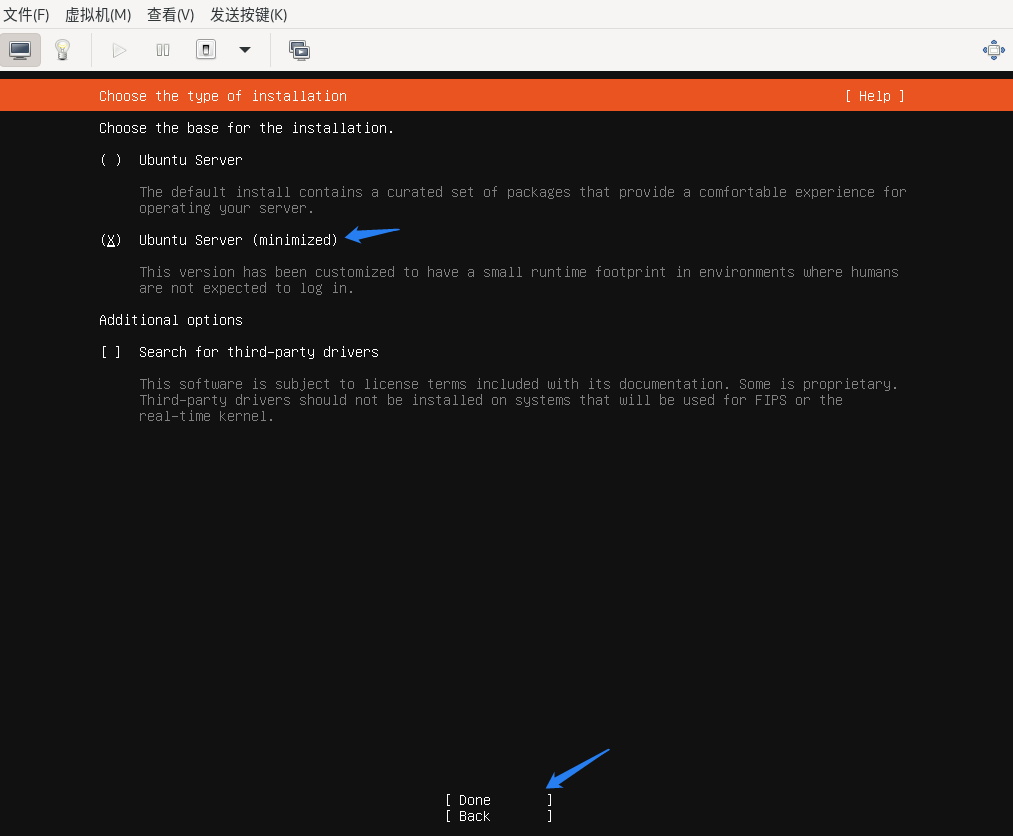The height and width of the screenshot is (836, 1013).
Task: Open virtual hardware details lightbulb
Action: 62,50
